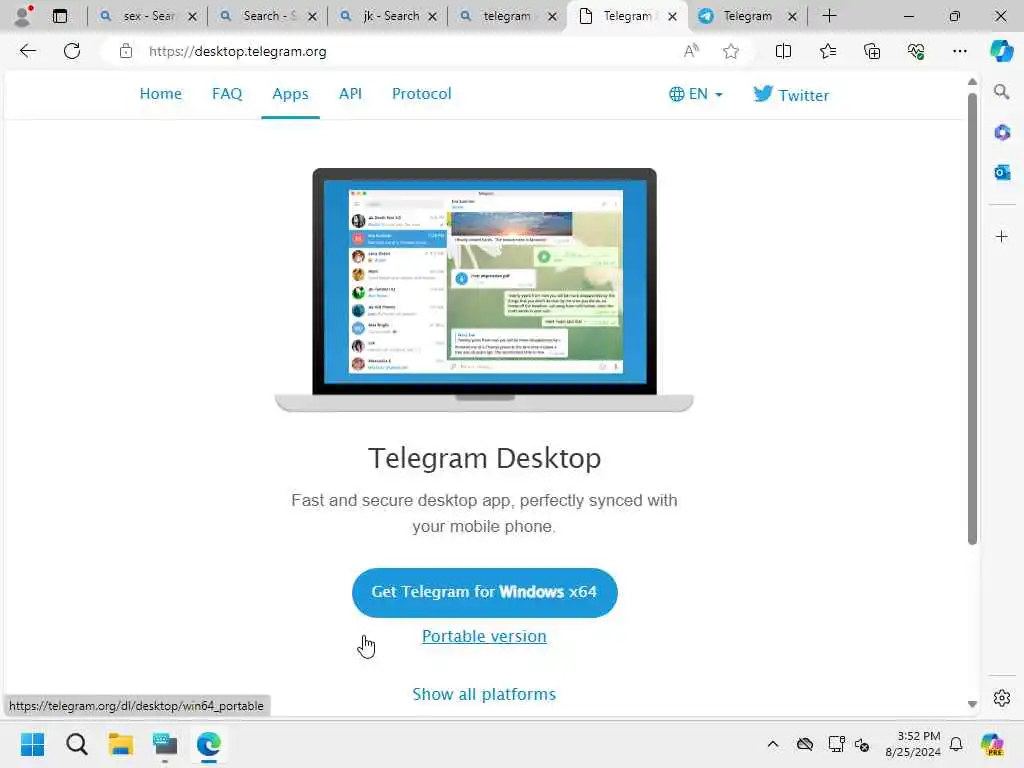Image resolution: width=1024 pixels, height=768 pixels.
Task: Launch Copilot from the toolbar
Action: click(1001, 51)
